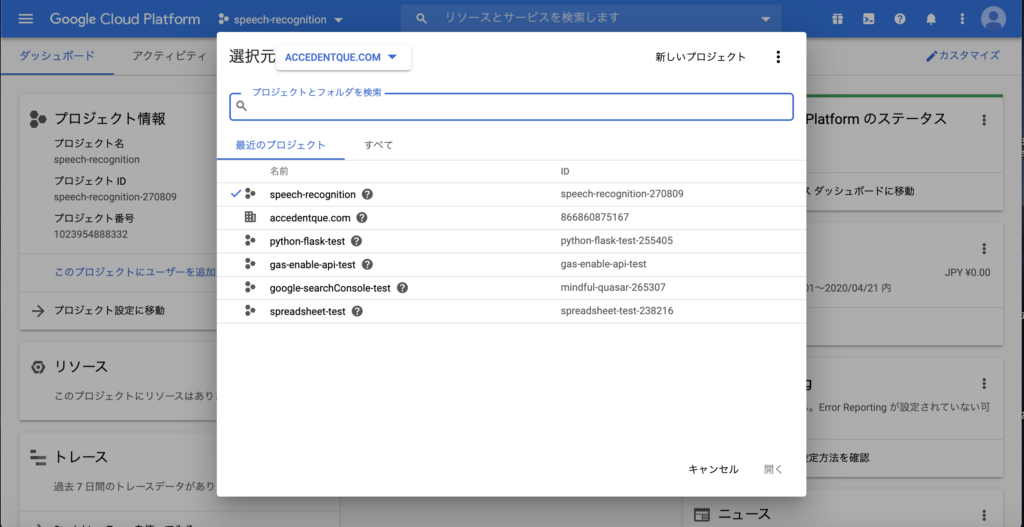Select spreadsheet-test project name
The height and width of the screenshot is (527, 1024).
click(x=307, y=311)
